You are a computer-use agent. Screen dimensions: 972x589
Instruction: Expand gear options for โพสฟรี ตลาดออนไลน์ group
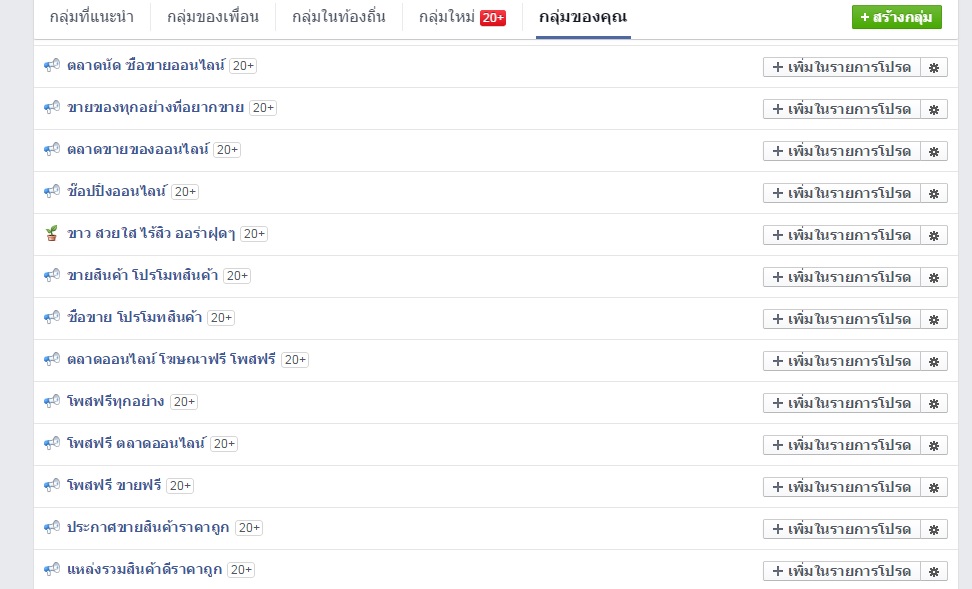[x=934, y=445]
